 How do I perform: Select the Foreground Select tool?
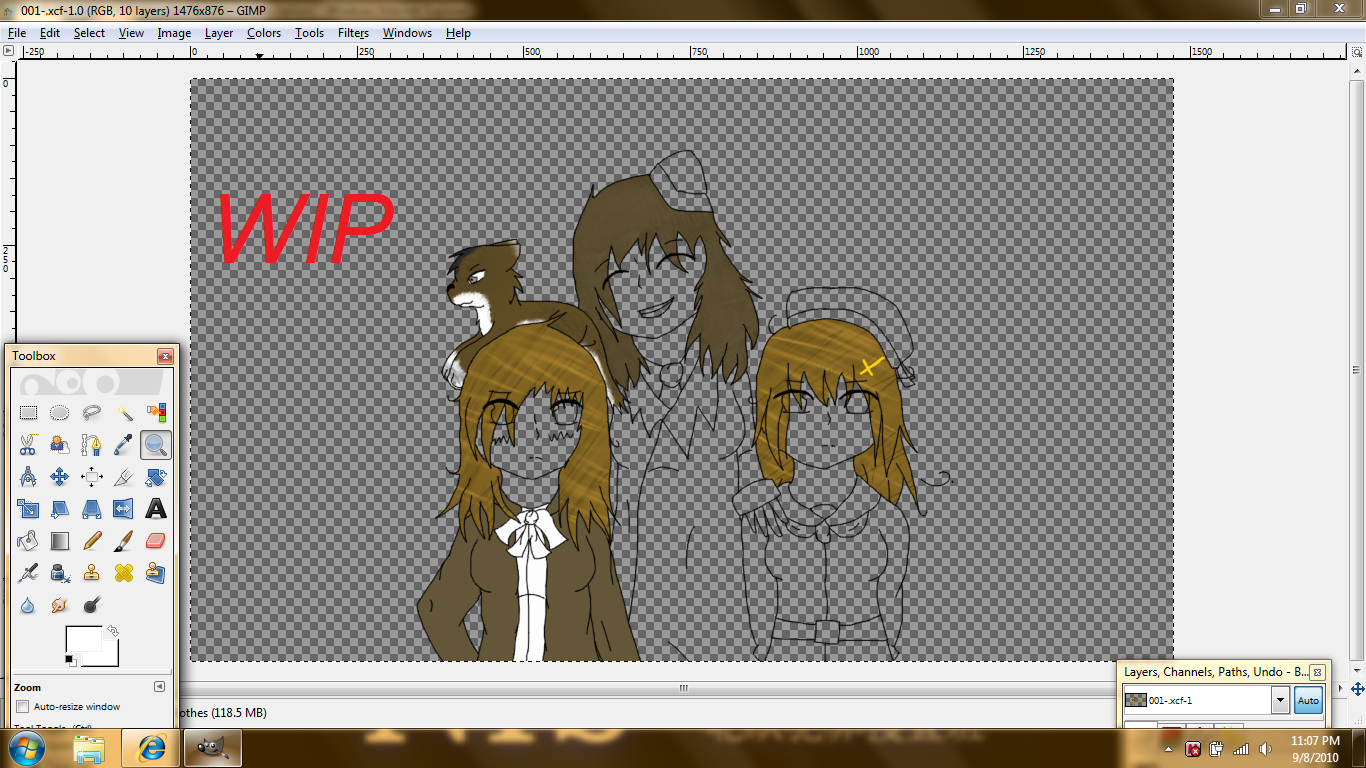60,444
